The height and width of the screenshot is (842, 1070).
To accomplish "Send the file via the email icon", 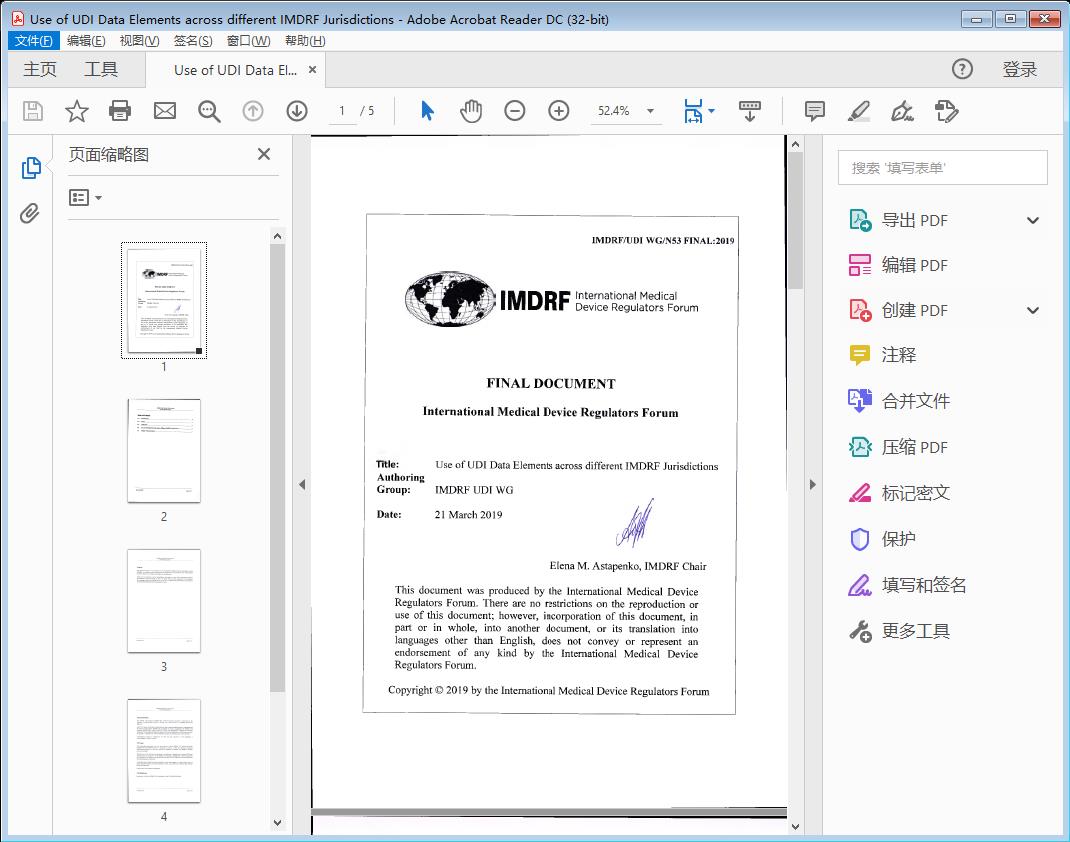I will 164,111.
